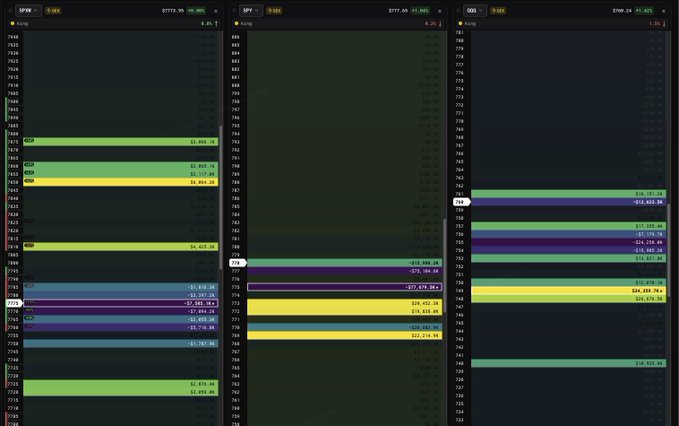This screenshot has height=426, width=679.
Task: Select the green bar at QQQ strike 740
Action: pos(569,363)
